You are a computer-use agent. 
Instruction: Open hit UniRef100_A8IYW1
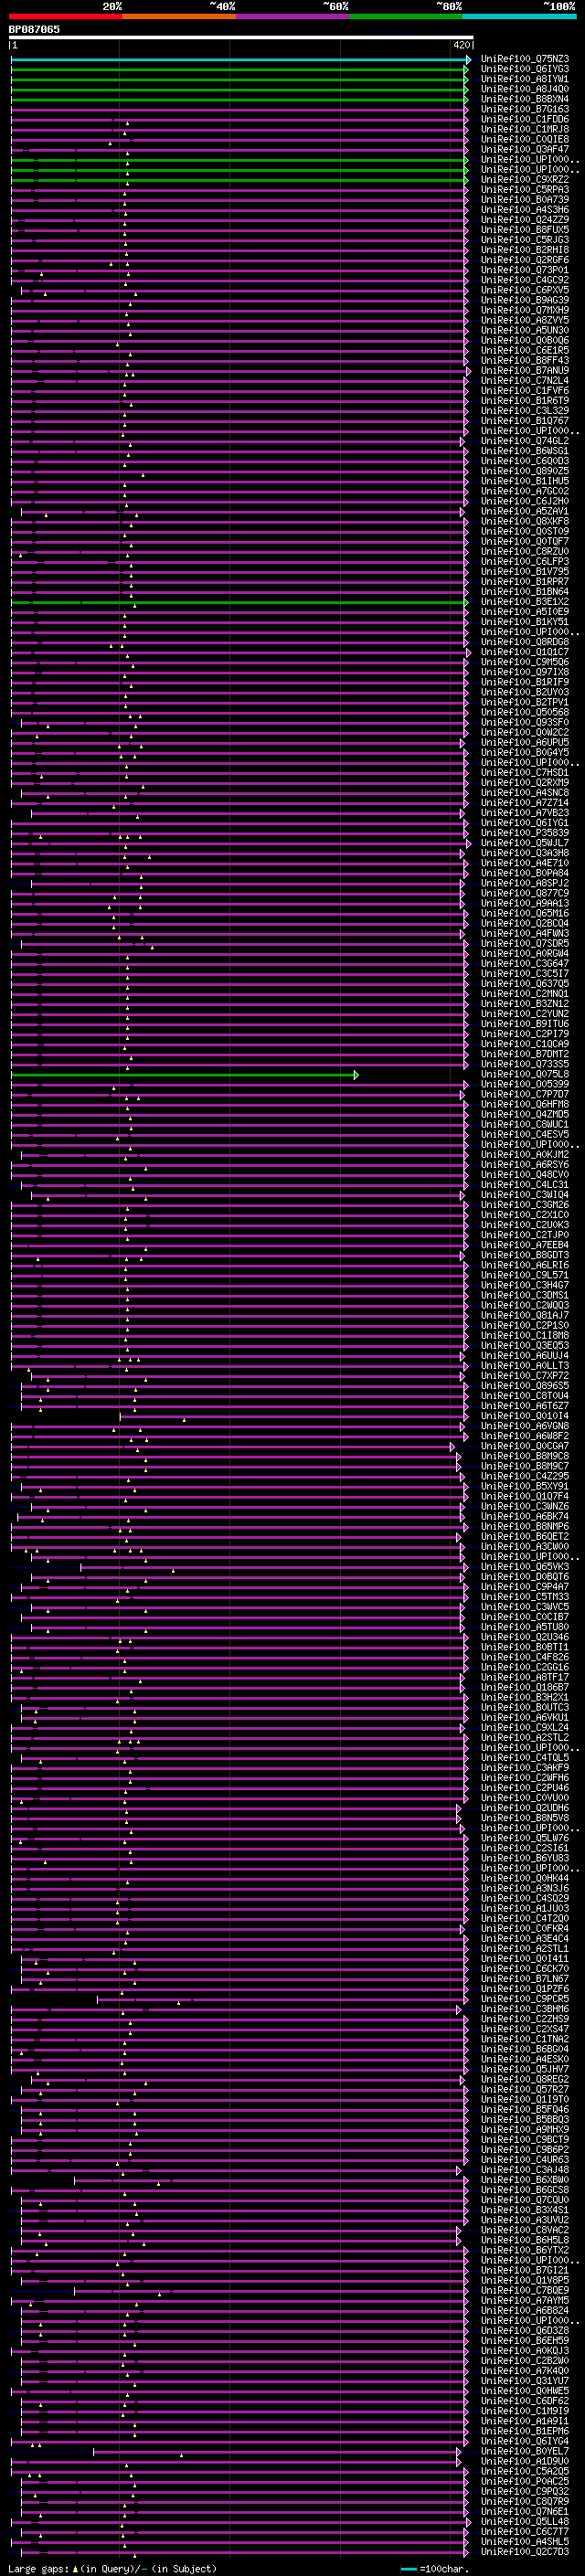click(x=525, y=79)
